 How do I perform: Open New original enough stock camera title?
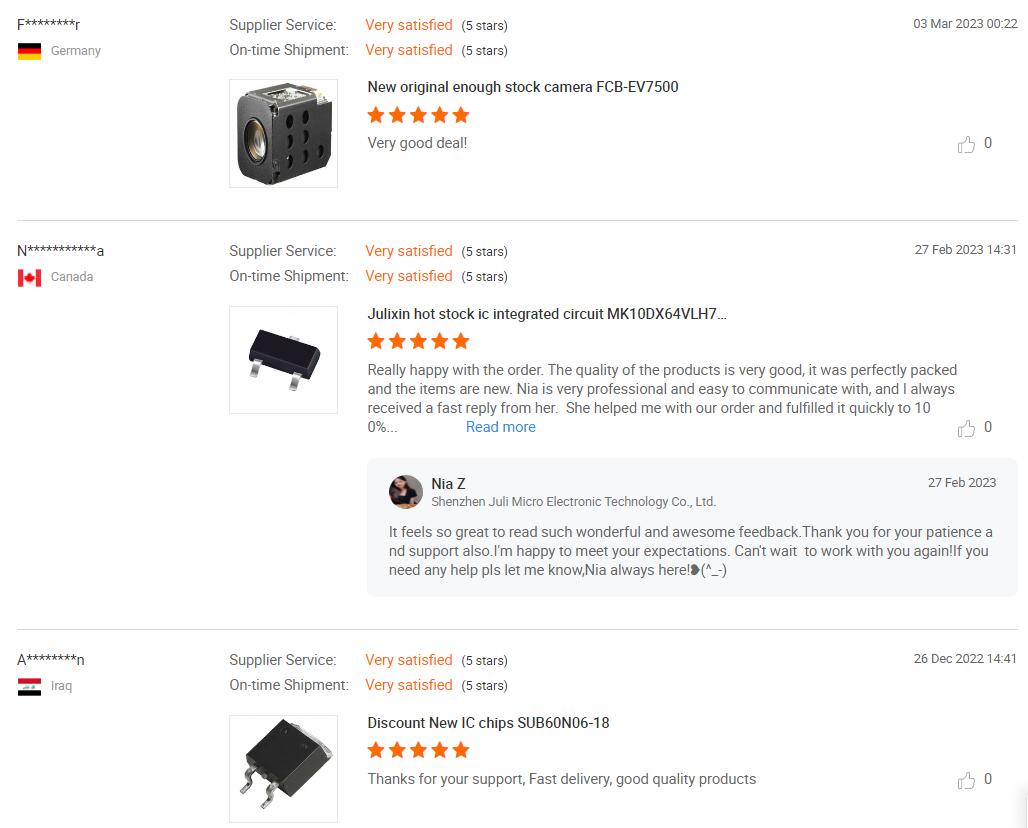(x=522, y=87)
